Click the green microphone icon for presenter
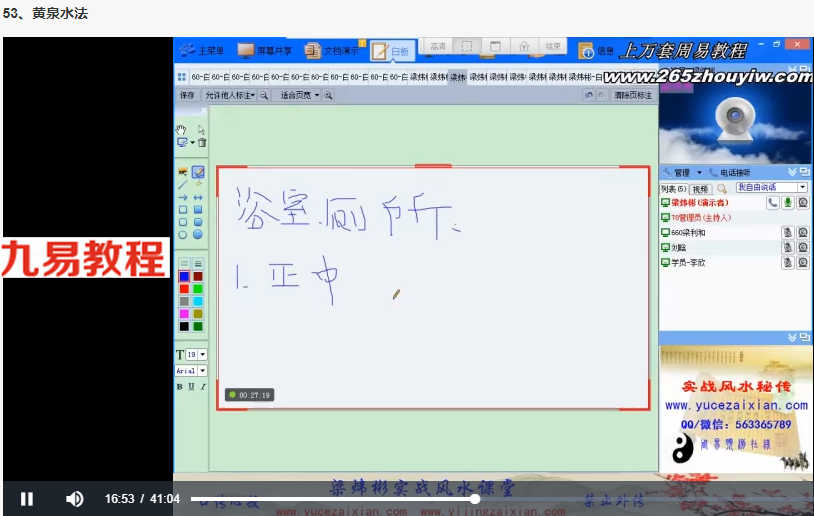This screenshot has height=516, width=814. (788, 202)
